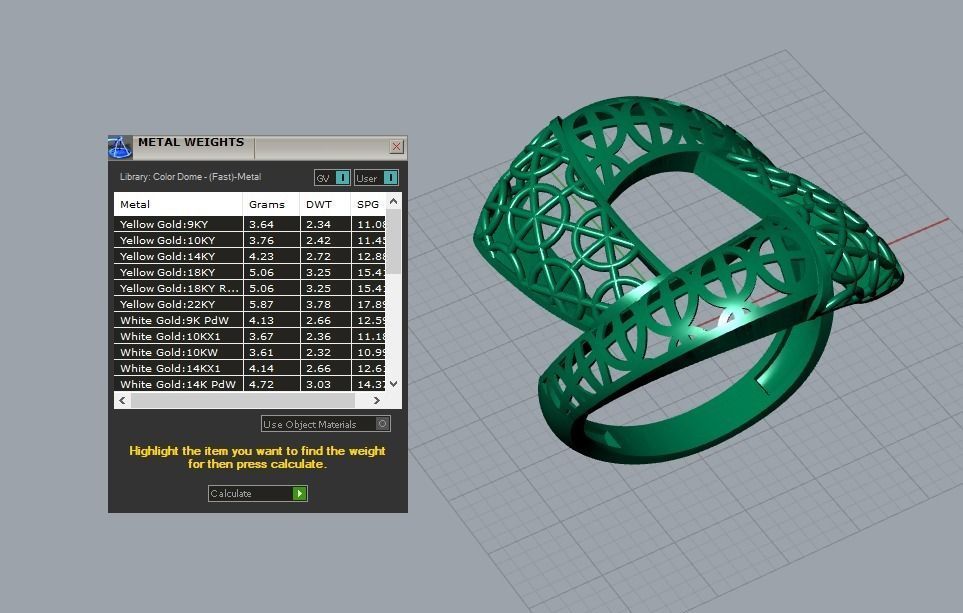Click the scroll down arrow of metal list

tap(394, 383)
